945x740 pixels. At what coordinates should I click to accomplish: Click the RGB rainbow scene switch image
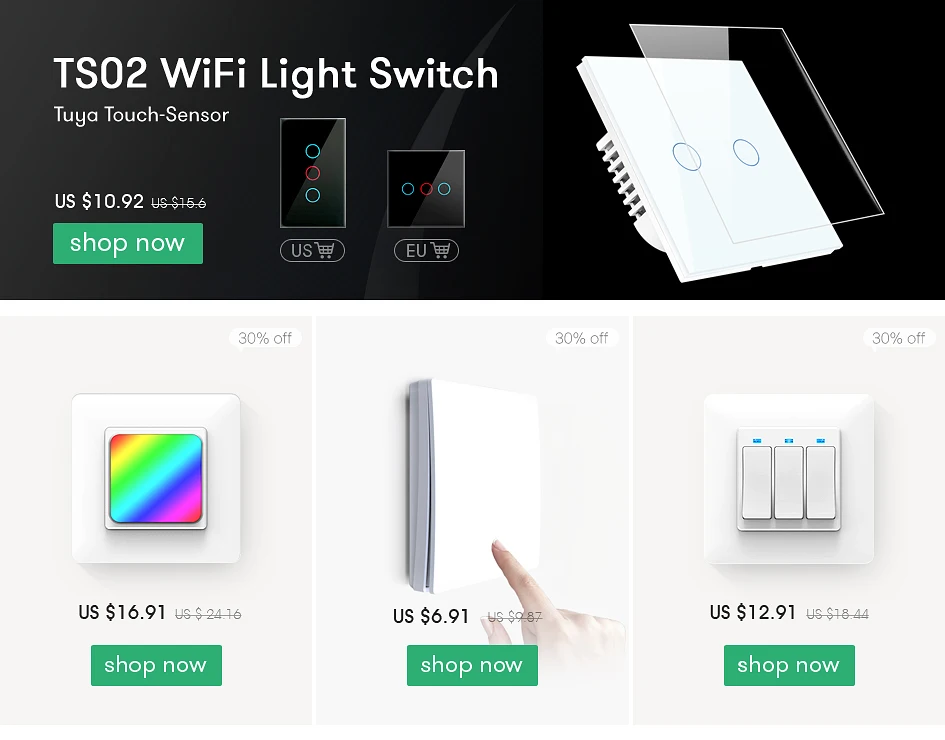click(x=156, y=478)
